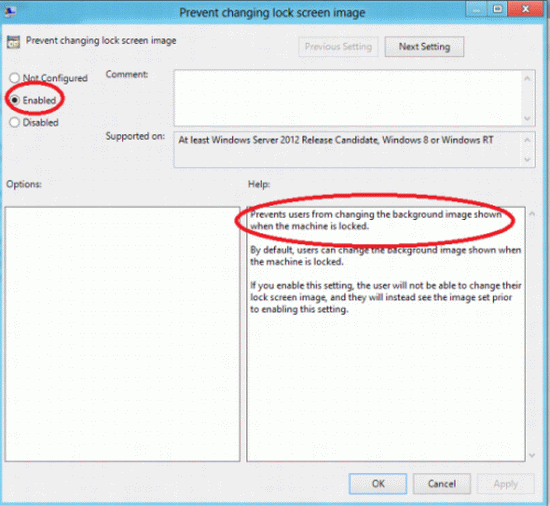Click the 'By default, users can change' help paragraph

(385, 256)
